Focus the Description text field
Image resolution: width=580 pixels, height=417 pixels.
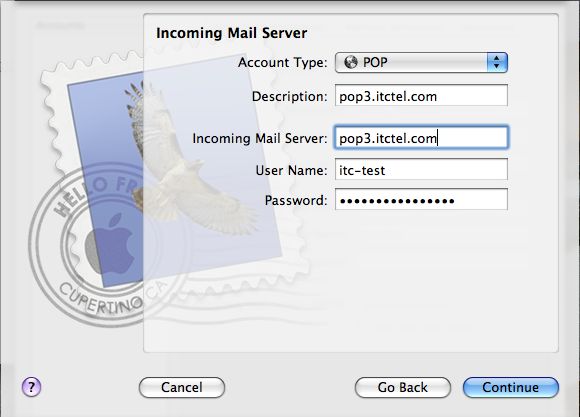(x=421, y=96)
